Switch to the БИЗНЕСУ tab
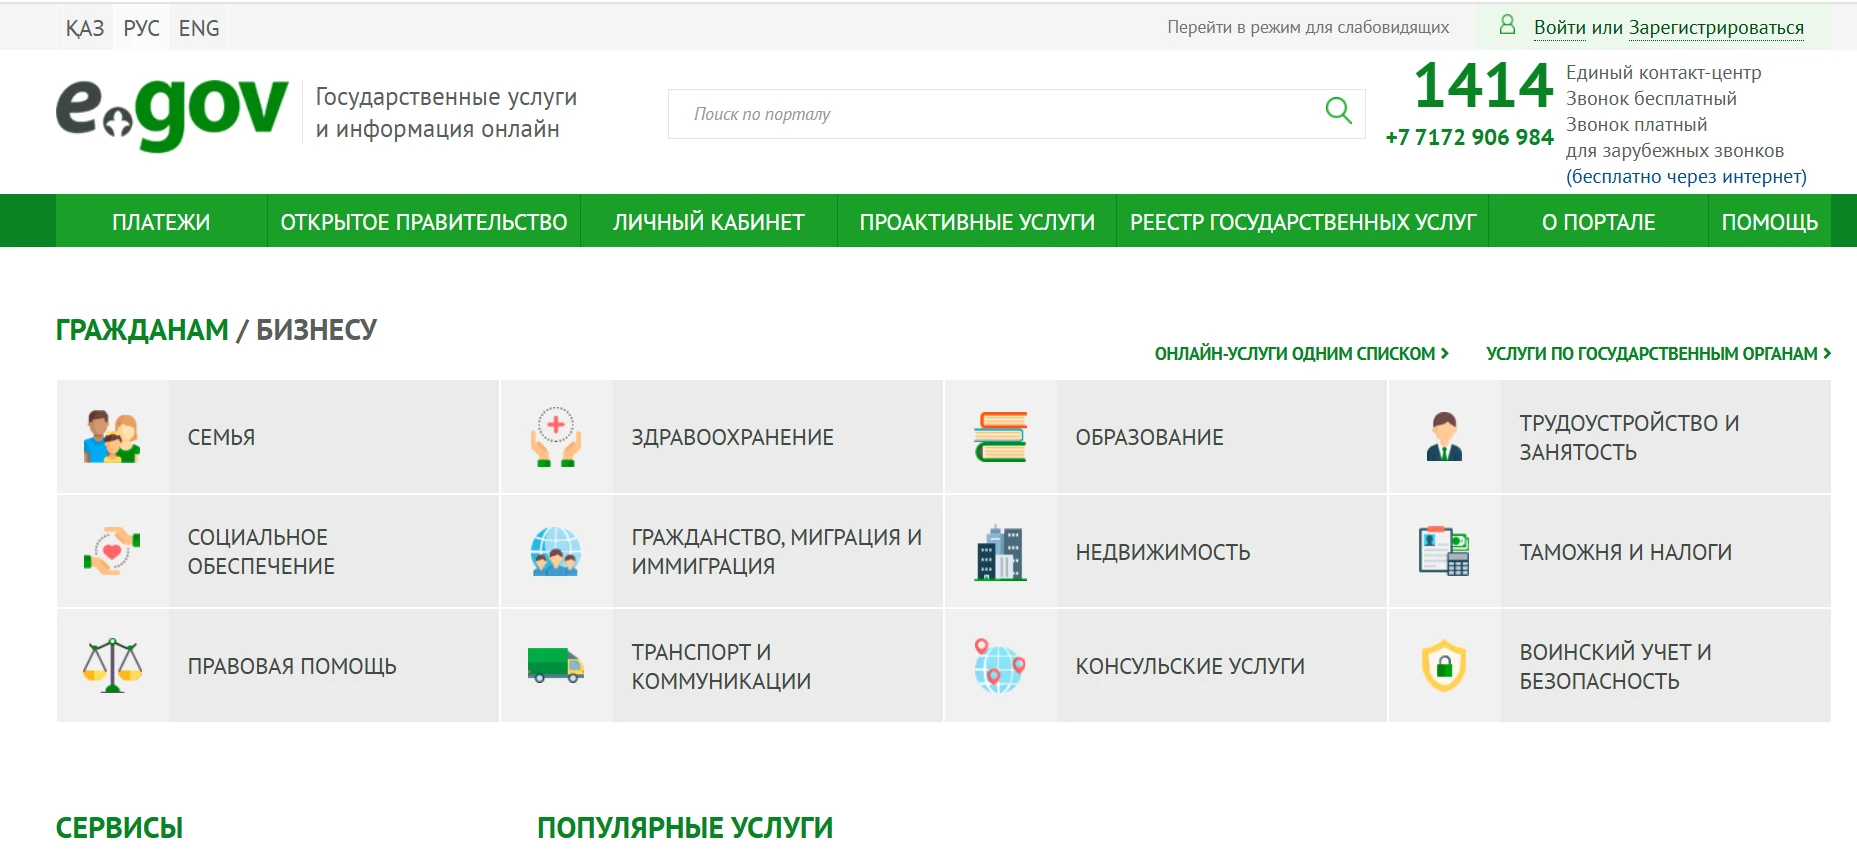The height and width of the screenshot is (857, 1857). [x=316, y=330]
